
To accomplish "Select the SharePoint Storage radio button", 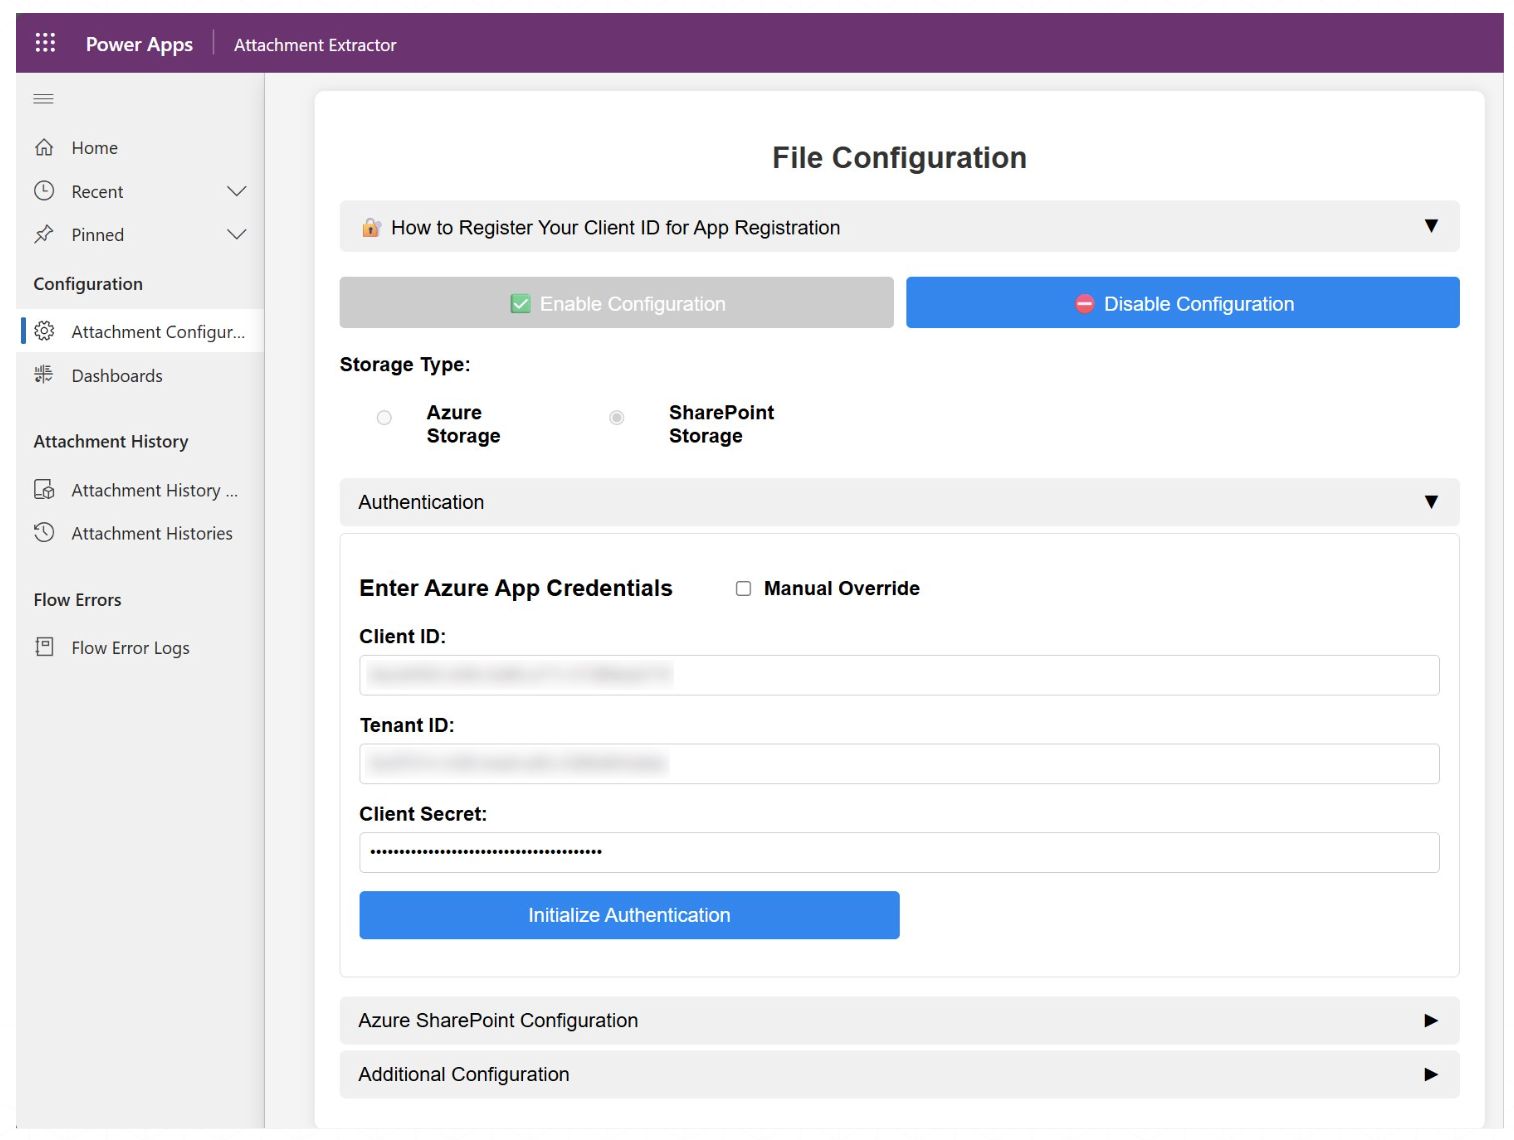I will [x=617, y=418].
